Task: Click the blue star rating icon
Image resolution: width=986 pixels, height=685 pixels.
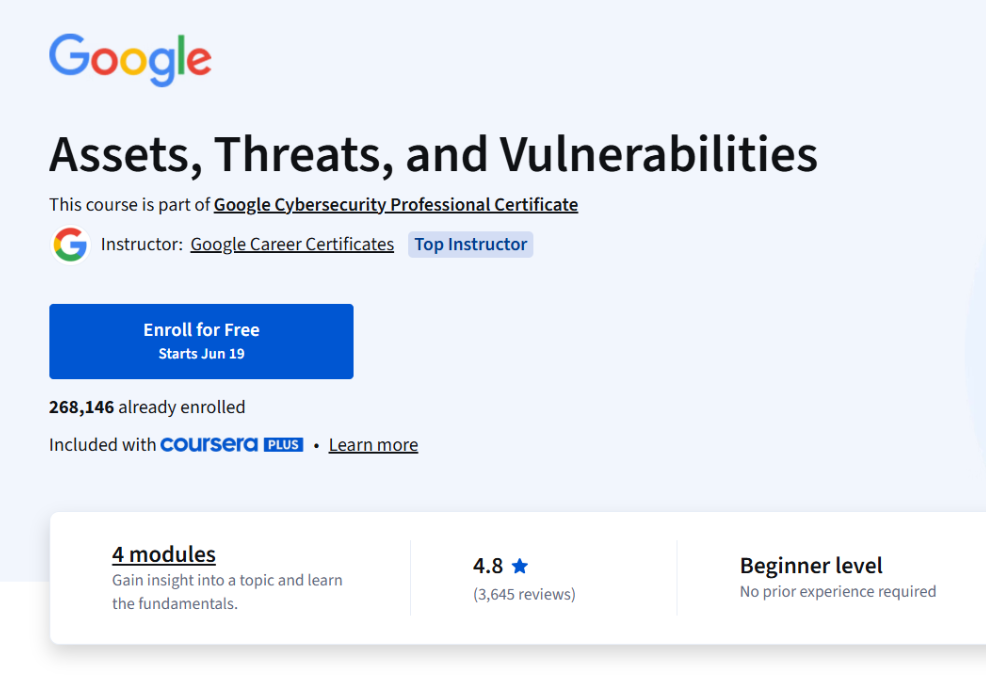Action: pos(519,565)
